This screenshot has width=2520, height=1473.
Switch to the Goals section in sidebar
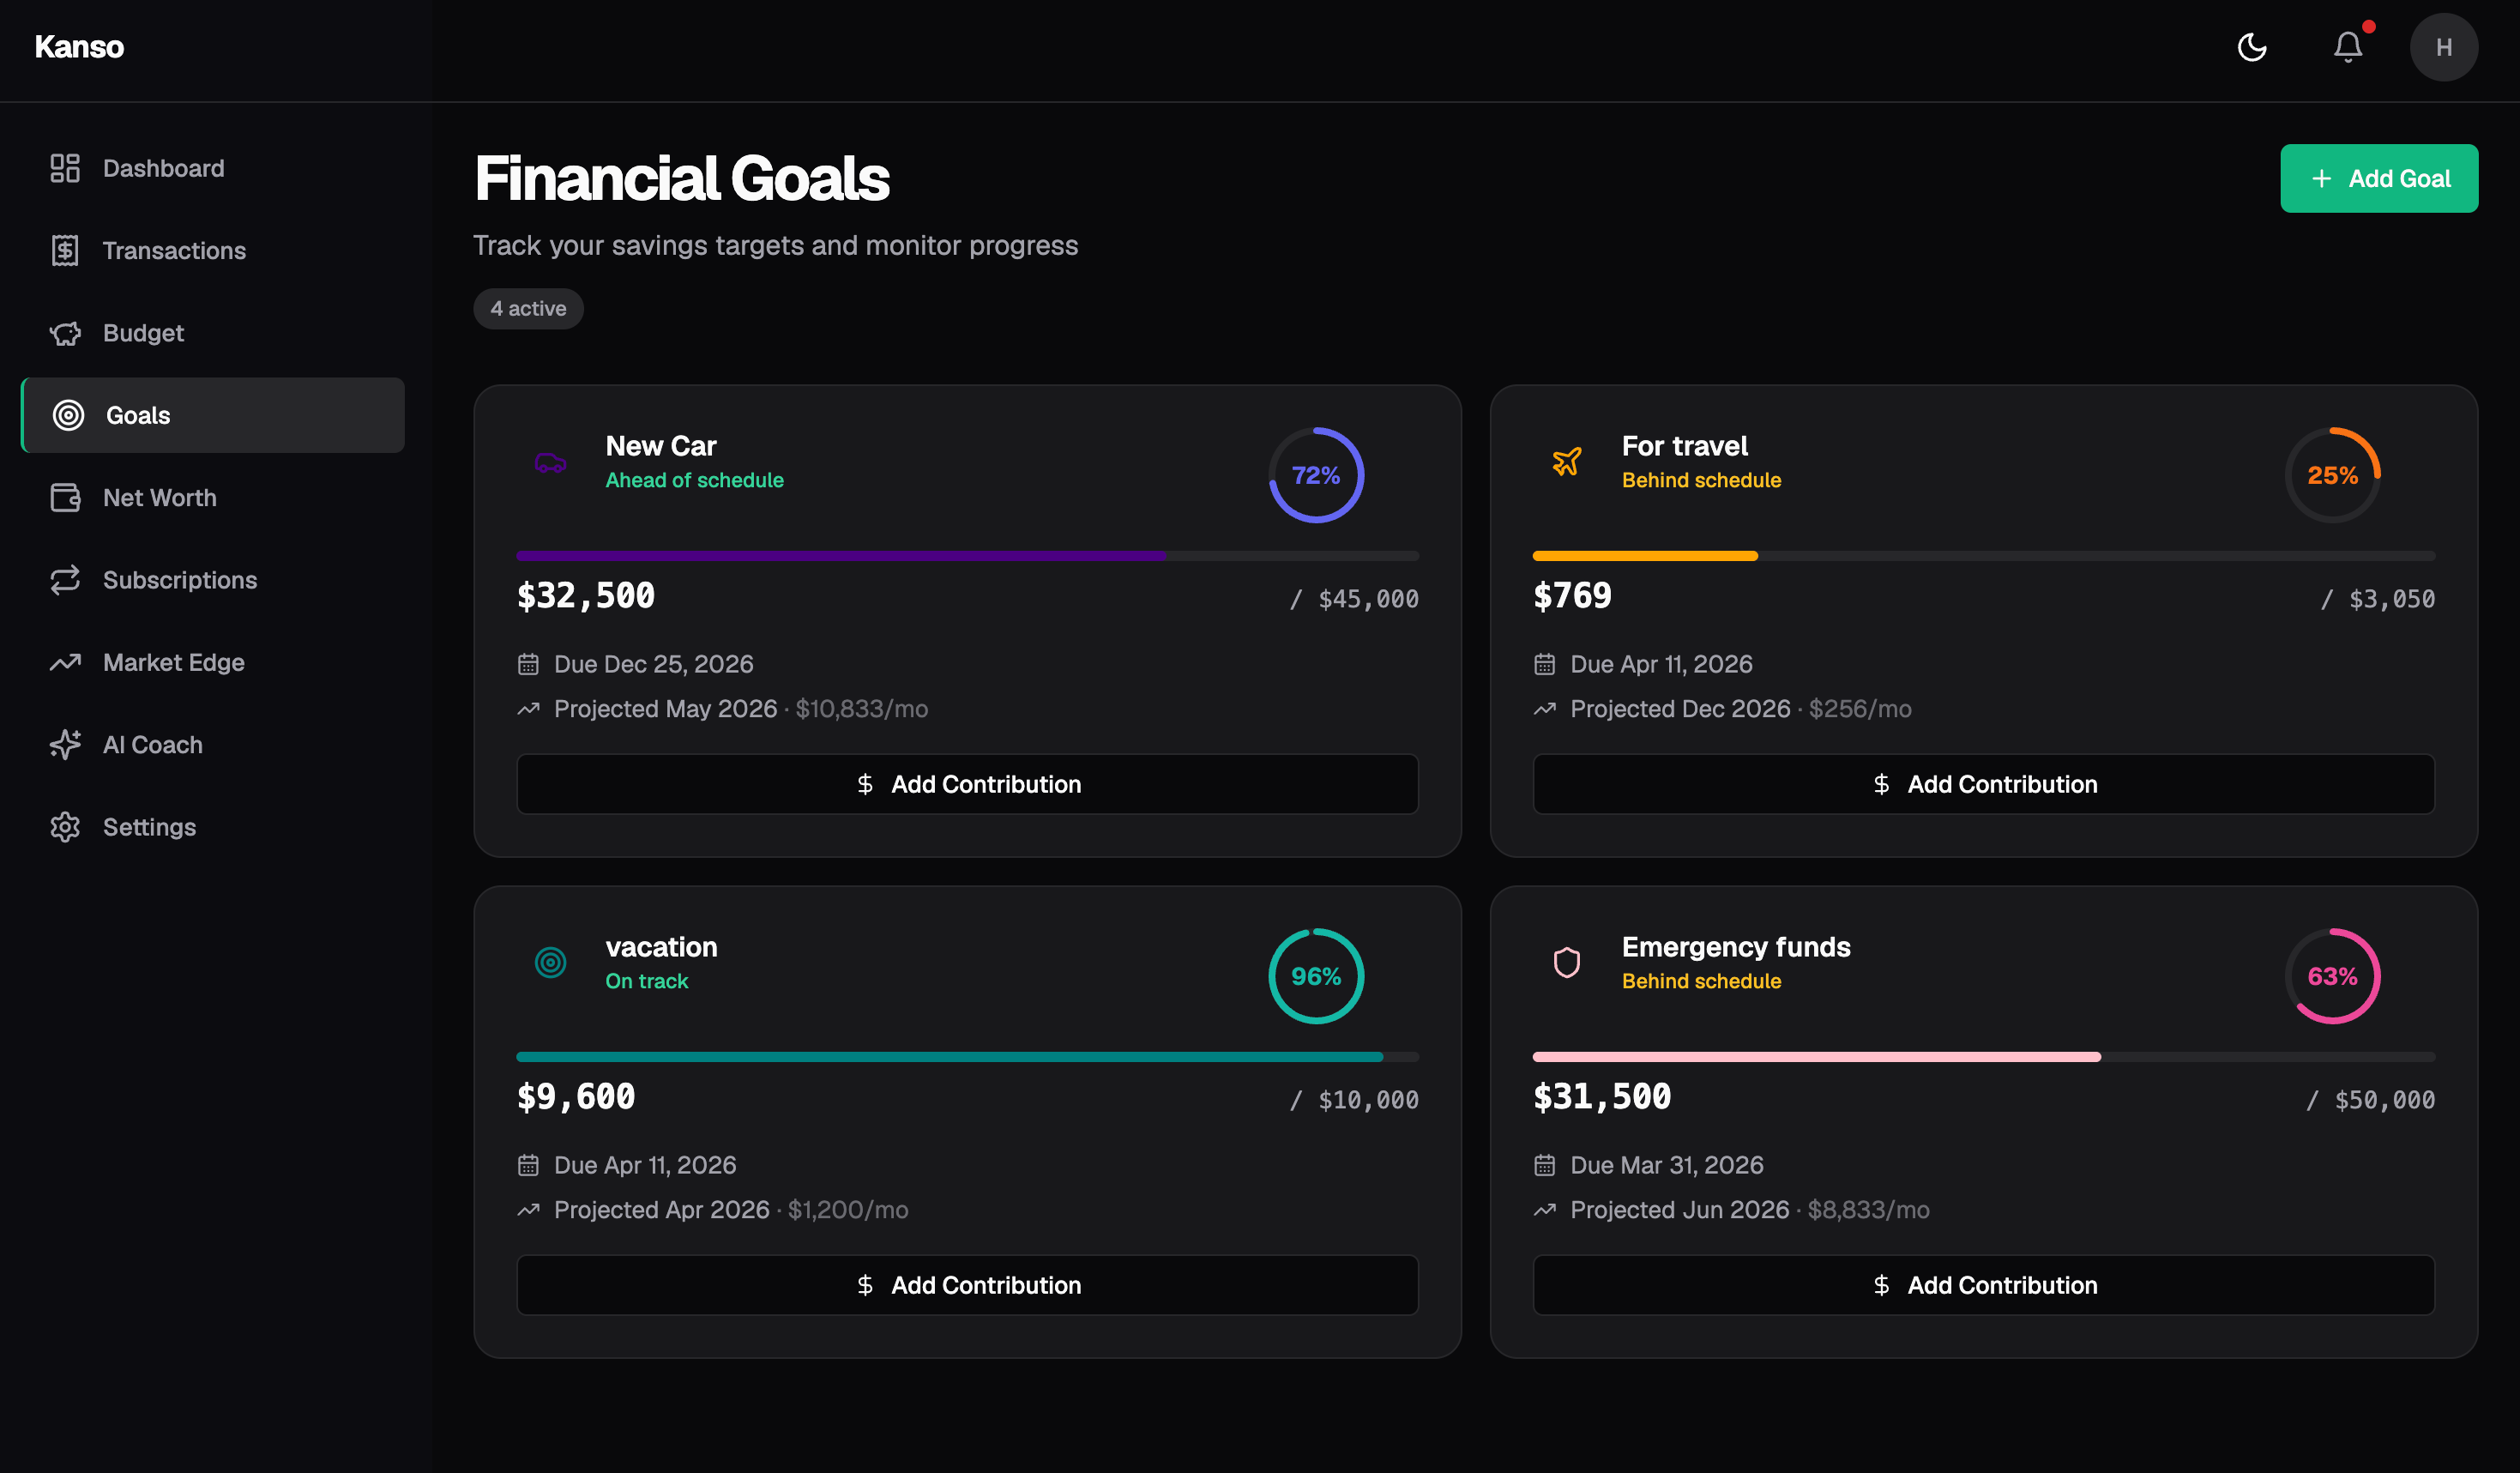[137, 415]
